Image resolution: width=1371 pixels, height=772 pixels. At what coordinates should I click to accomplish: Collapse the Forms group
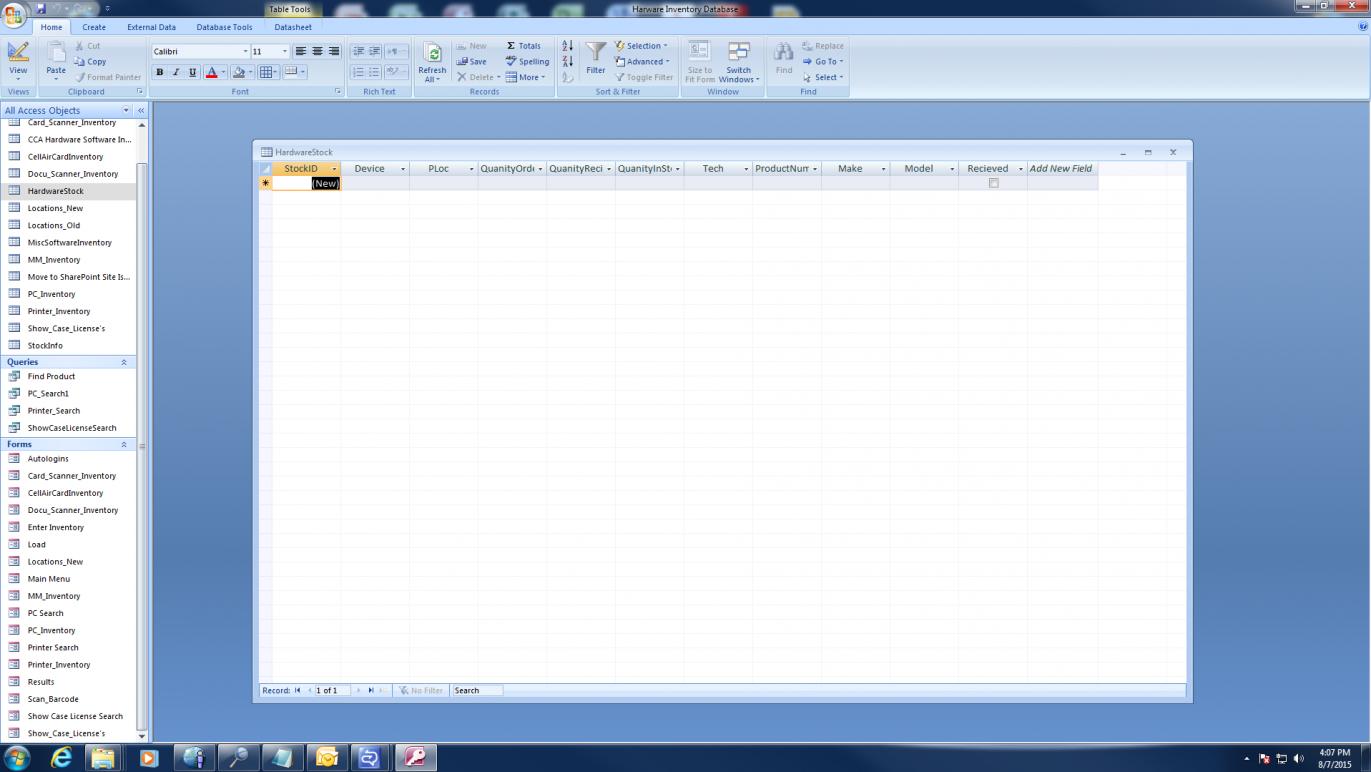tap(124, 444)
